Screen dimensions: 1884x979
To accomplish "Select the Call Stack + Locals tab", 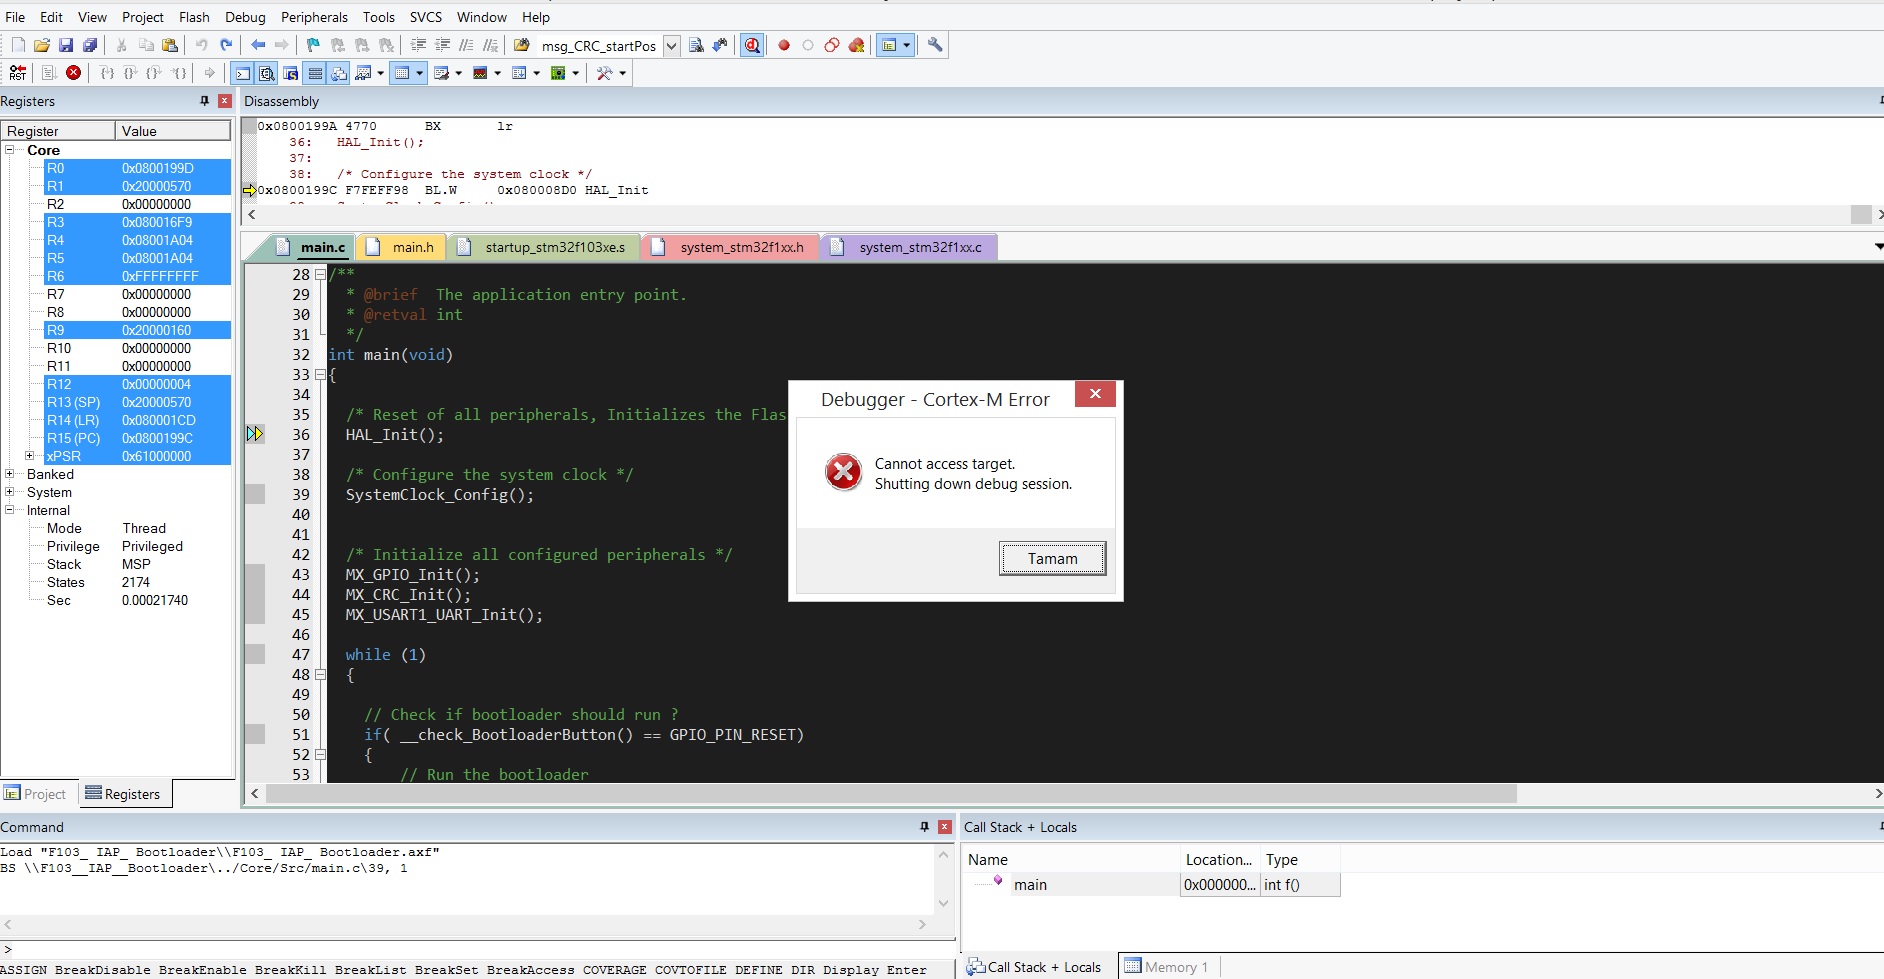I will [x=1034, y=967].
